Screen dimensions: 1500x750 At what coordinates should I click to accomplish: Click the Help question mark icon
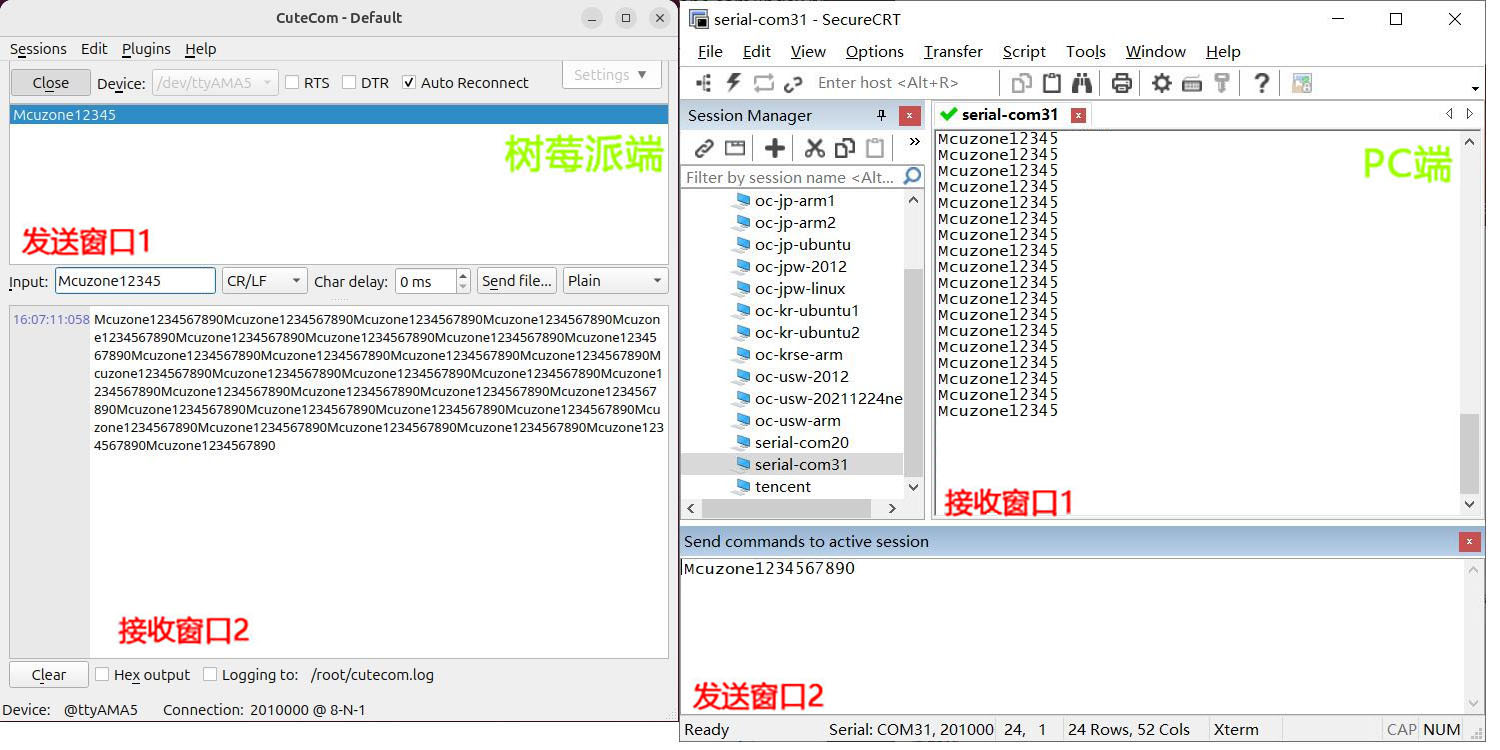(x=1262, y=83)
